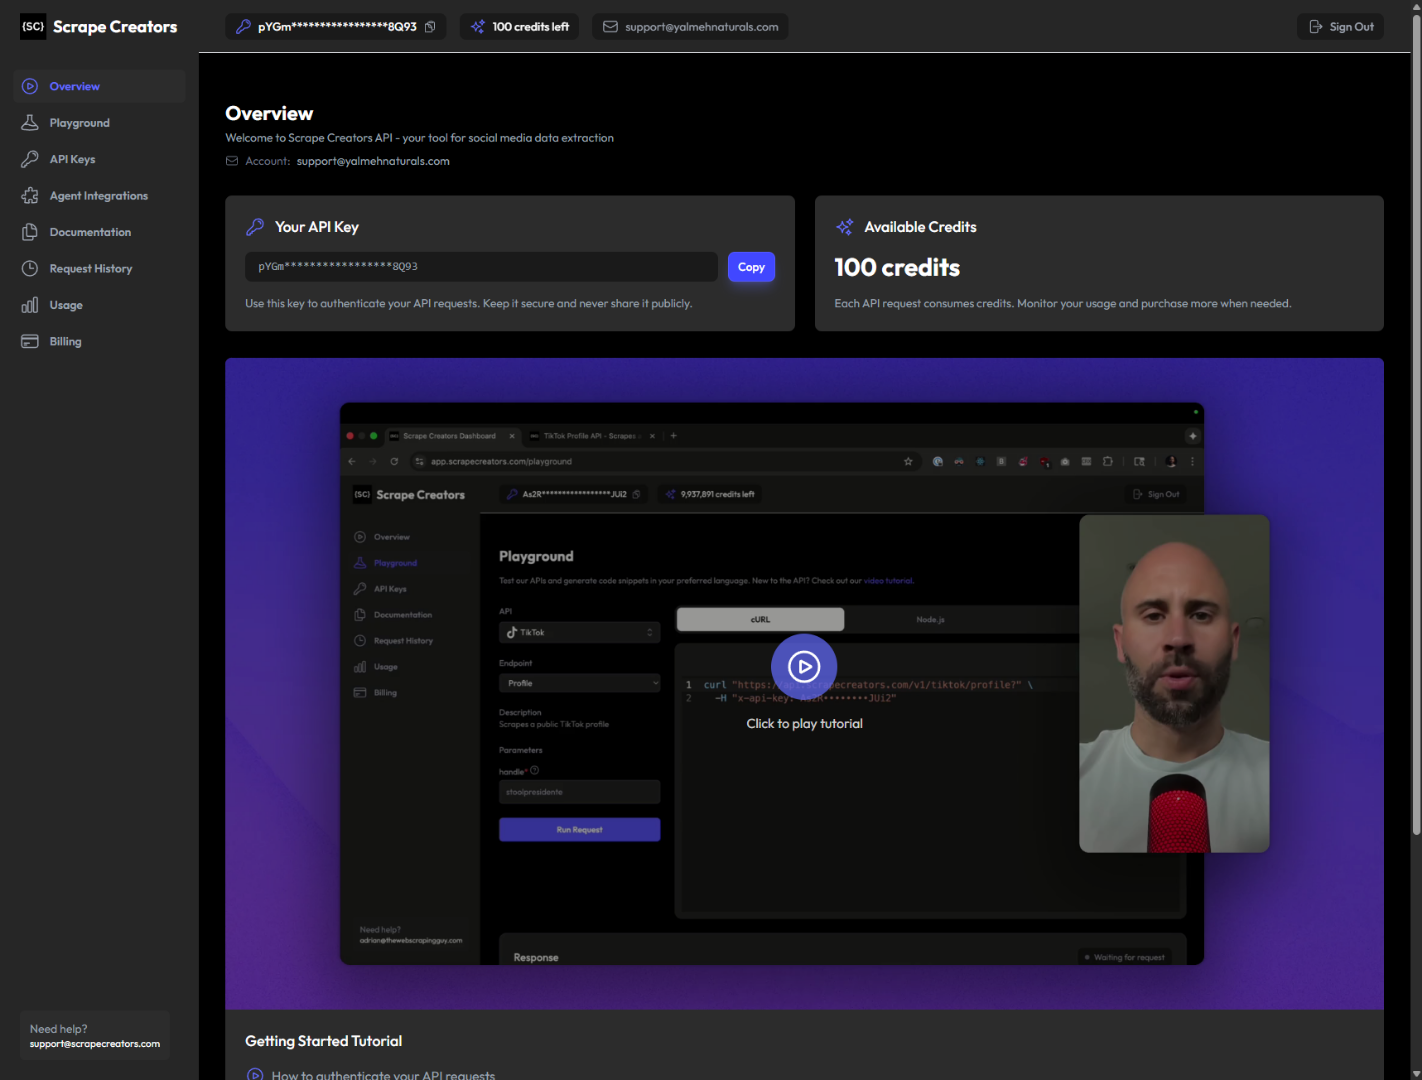The width and height of the screenshot is (1422, 1080).
Task: Click the header masked API key text
Action: click(x=337, y=27)
